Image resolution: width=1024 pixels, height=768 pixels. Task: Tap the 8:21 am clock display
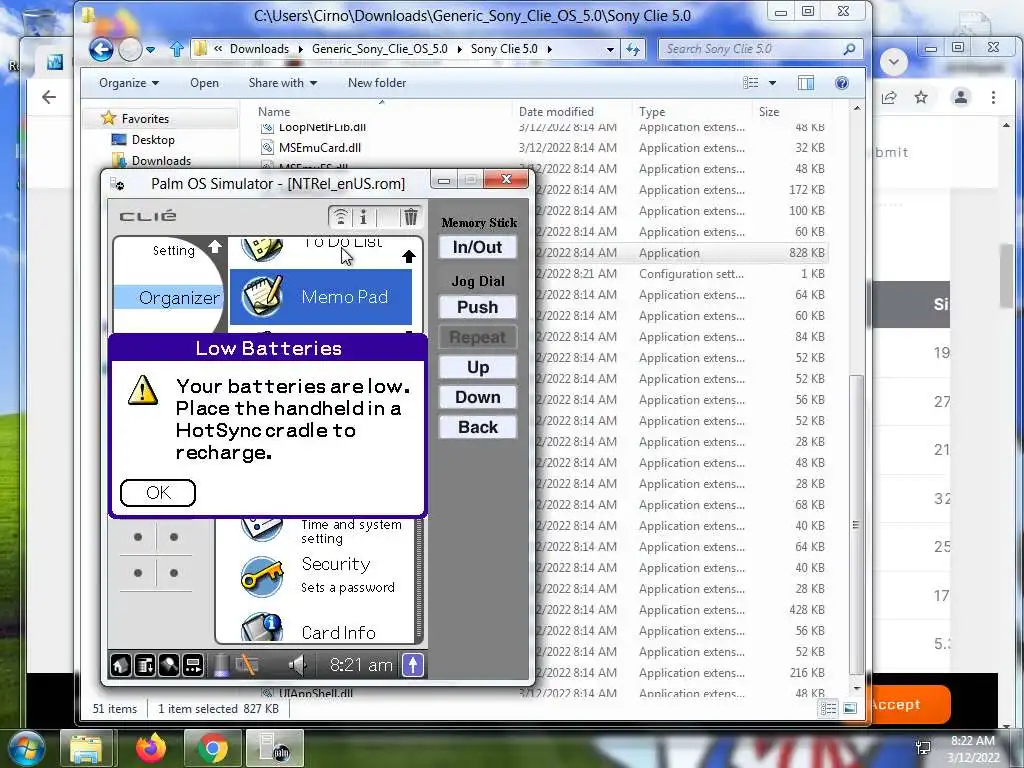tap(361, 665)
